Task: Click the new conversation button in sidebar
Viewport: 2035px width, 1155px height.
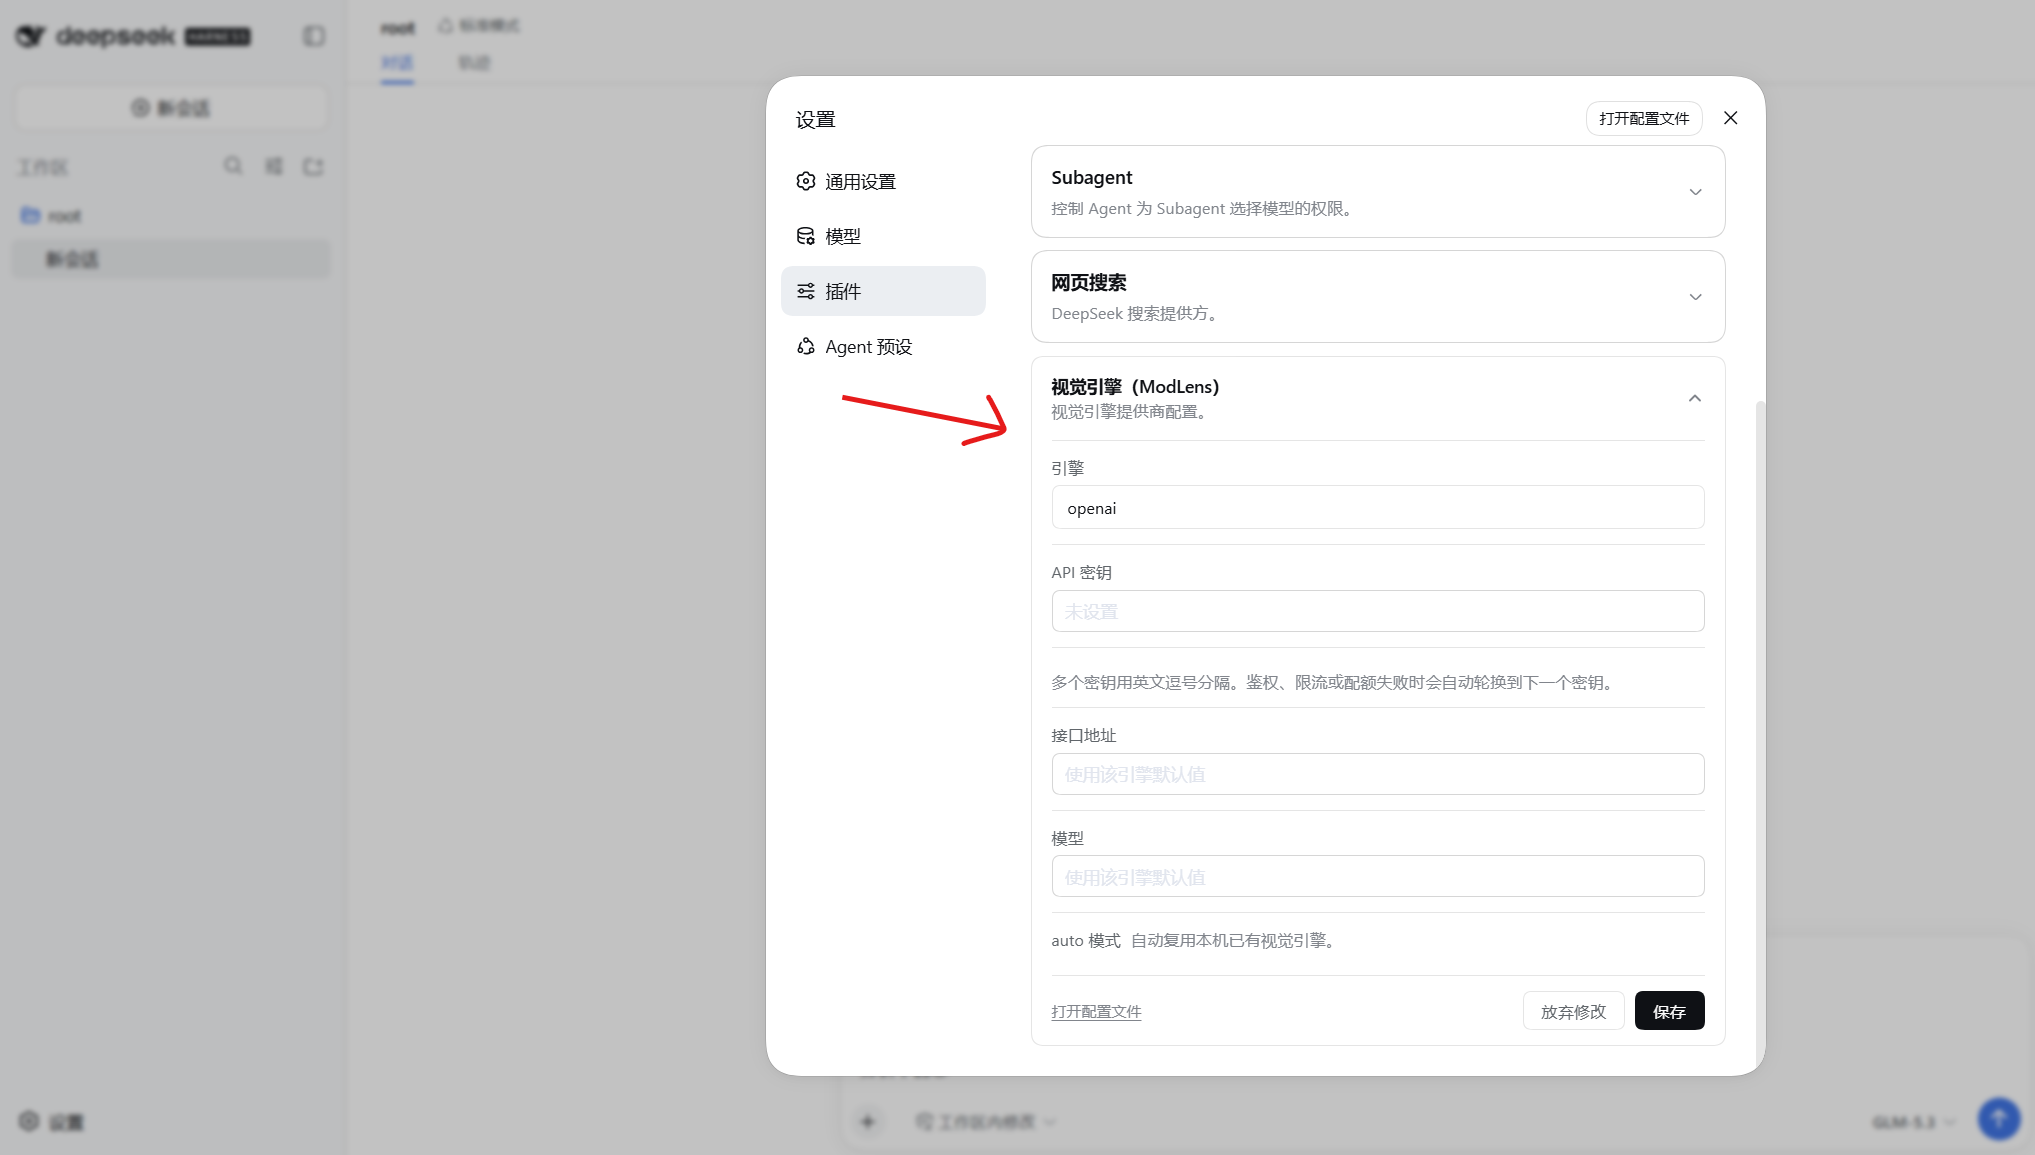Action: [171, 108]
